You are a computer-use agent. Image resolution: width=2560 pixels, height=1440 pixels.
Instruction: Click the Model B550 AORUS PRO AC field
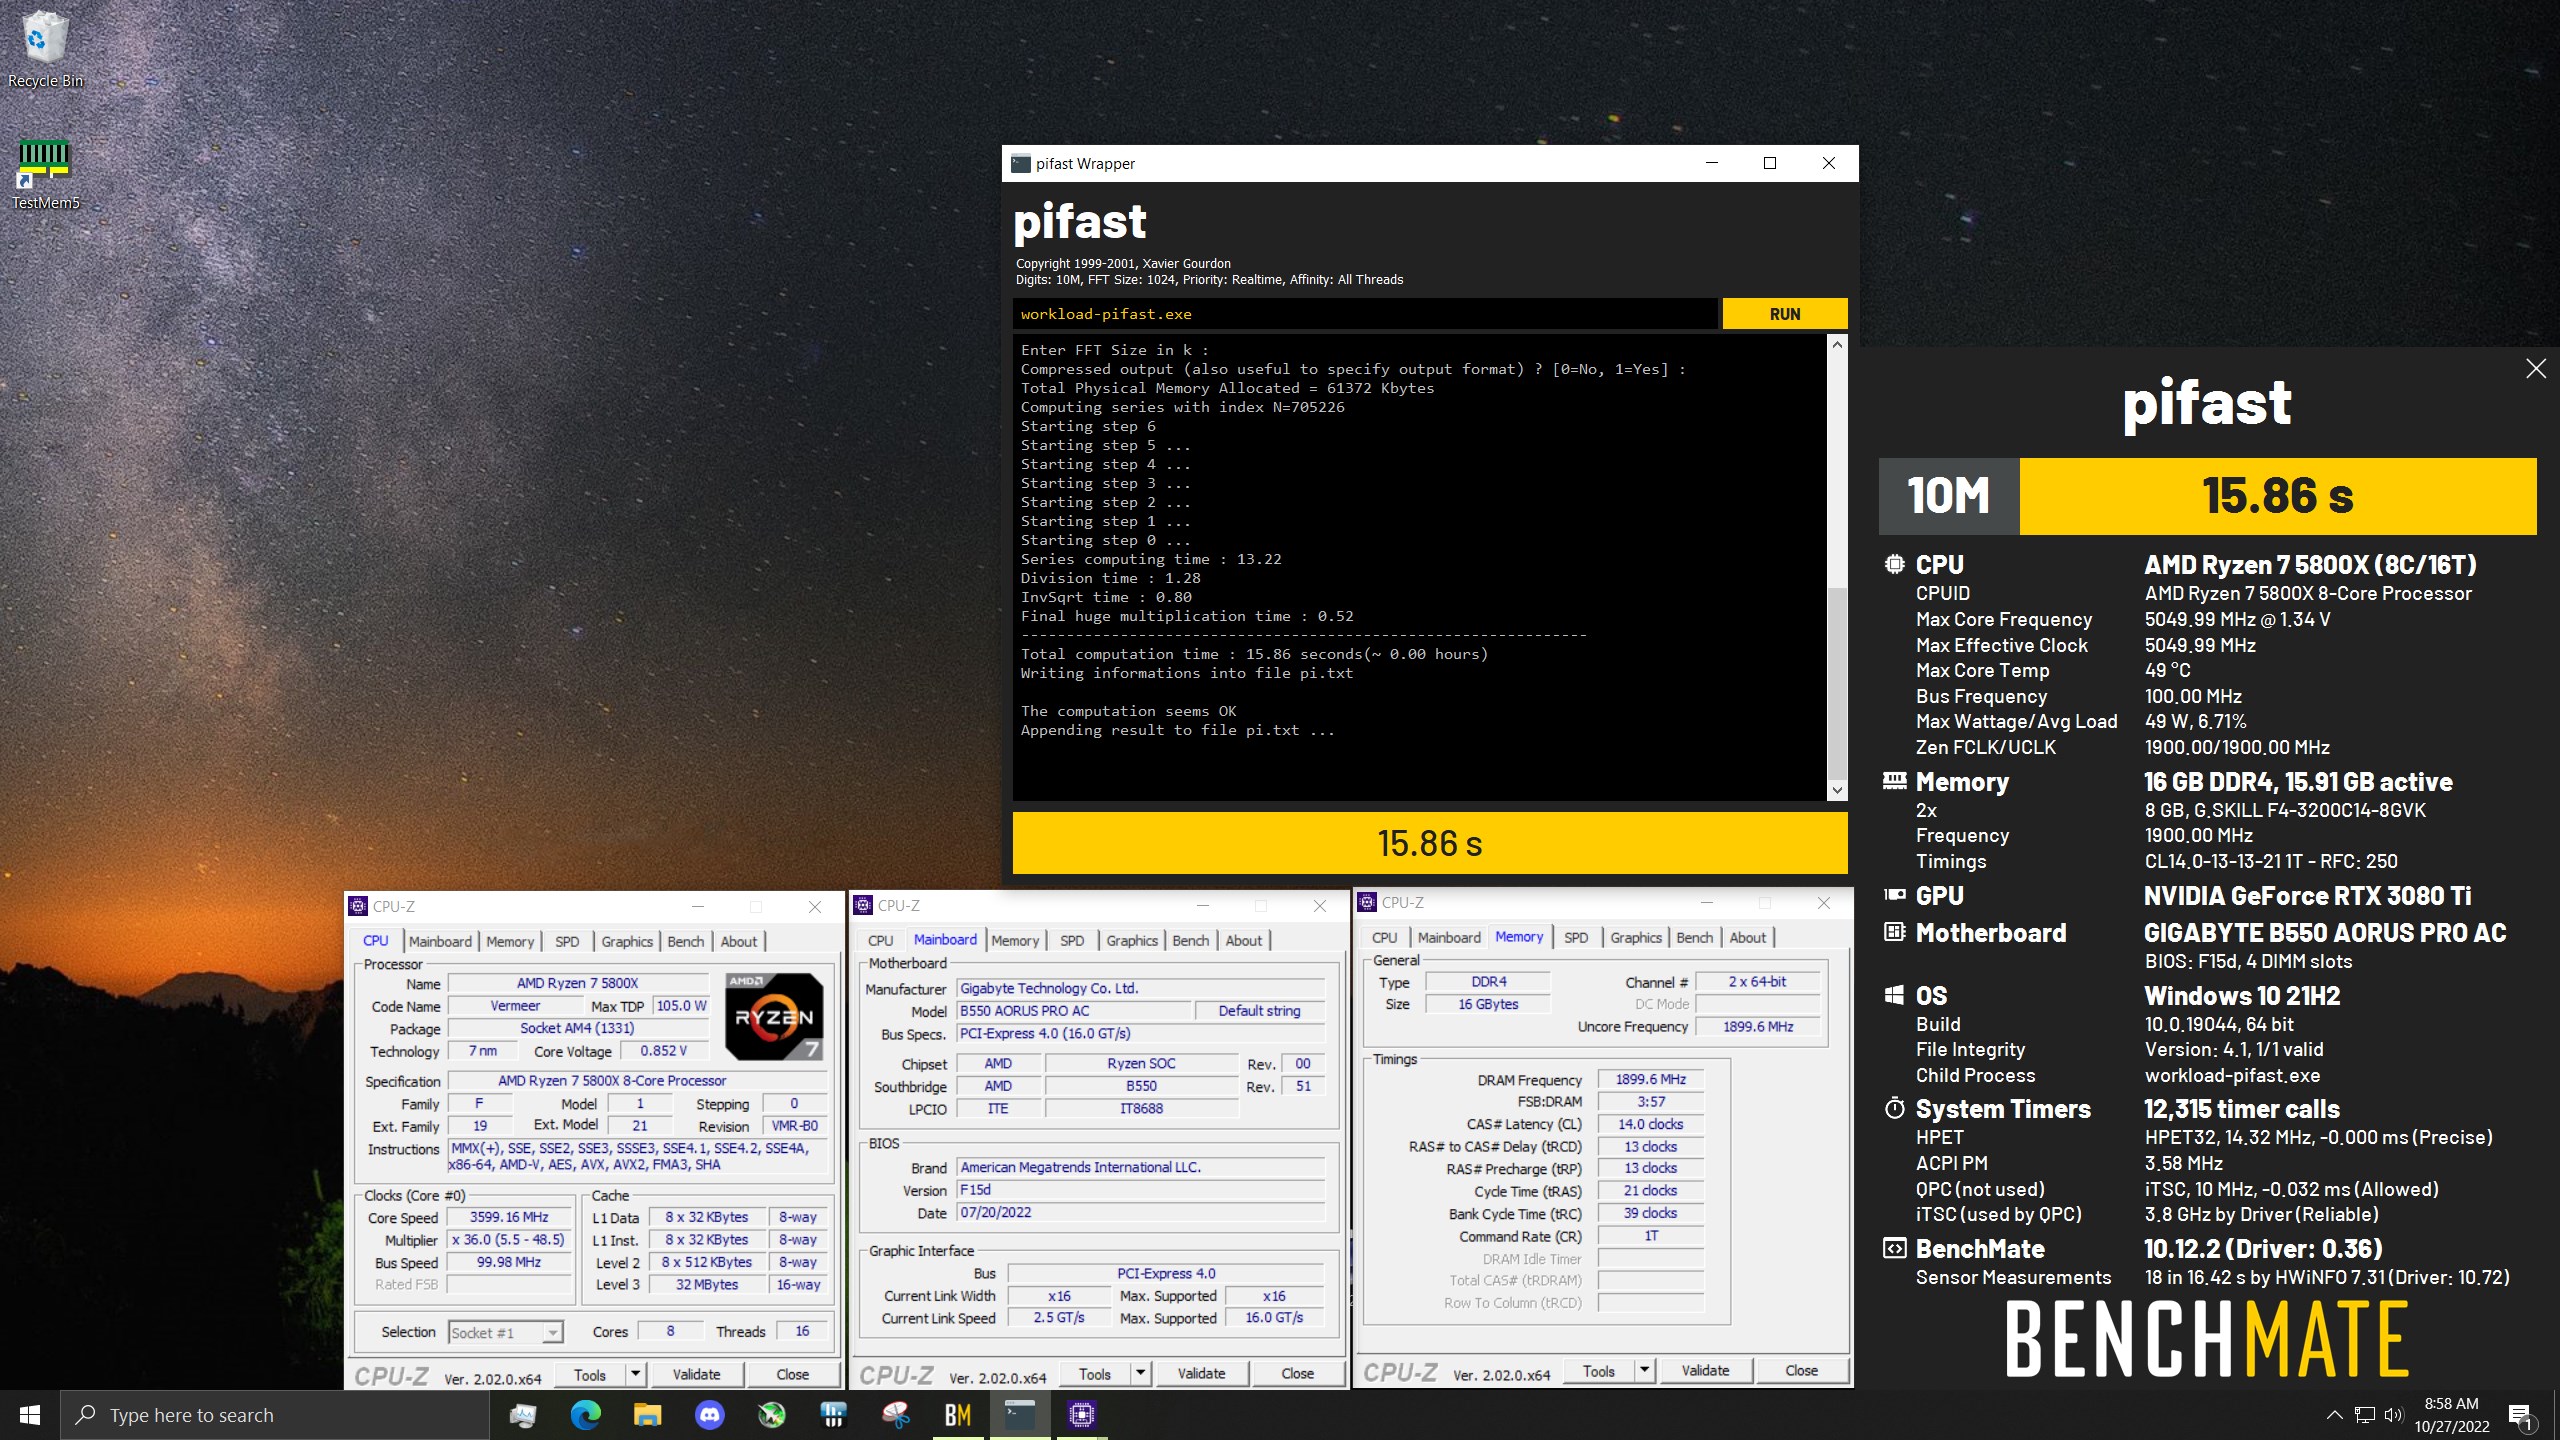click(x=1074, y=1011)
